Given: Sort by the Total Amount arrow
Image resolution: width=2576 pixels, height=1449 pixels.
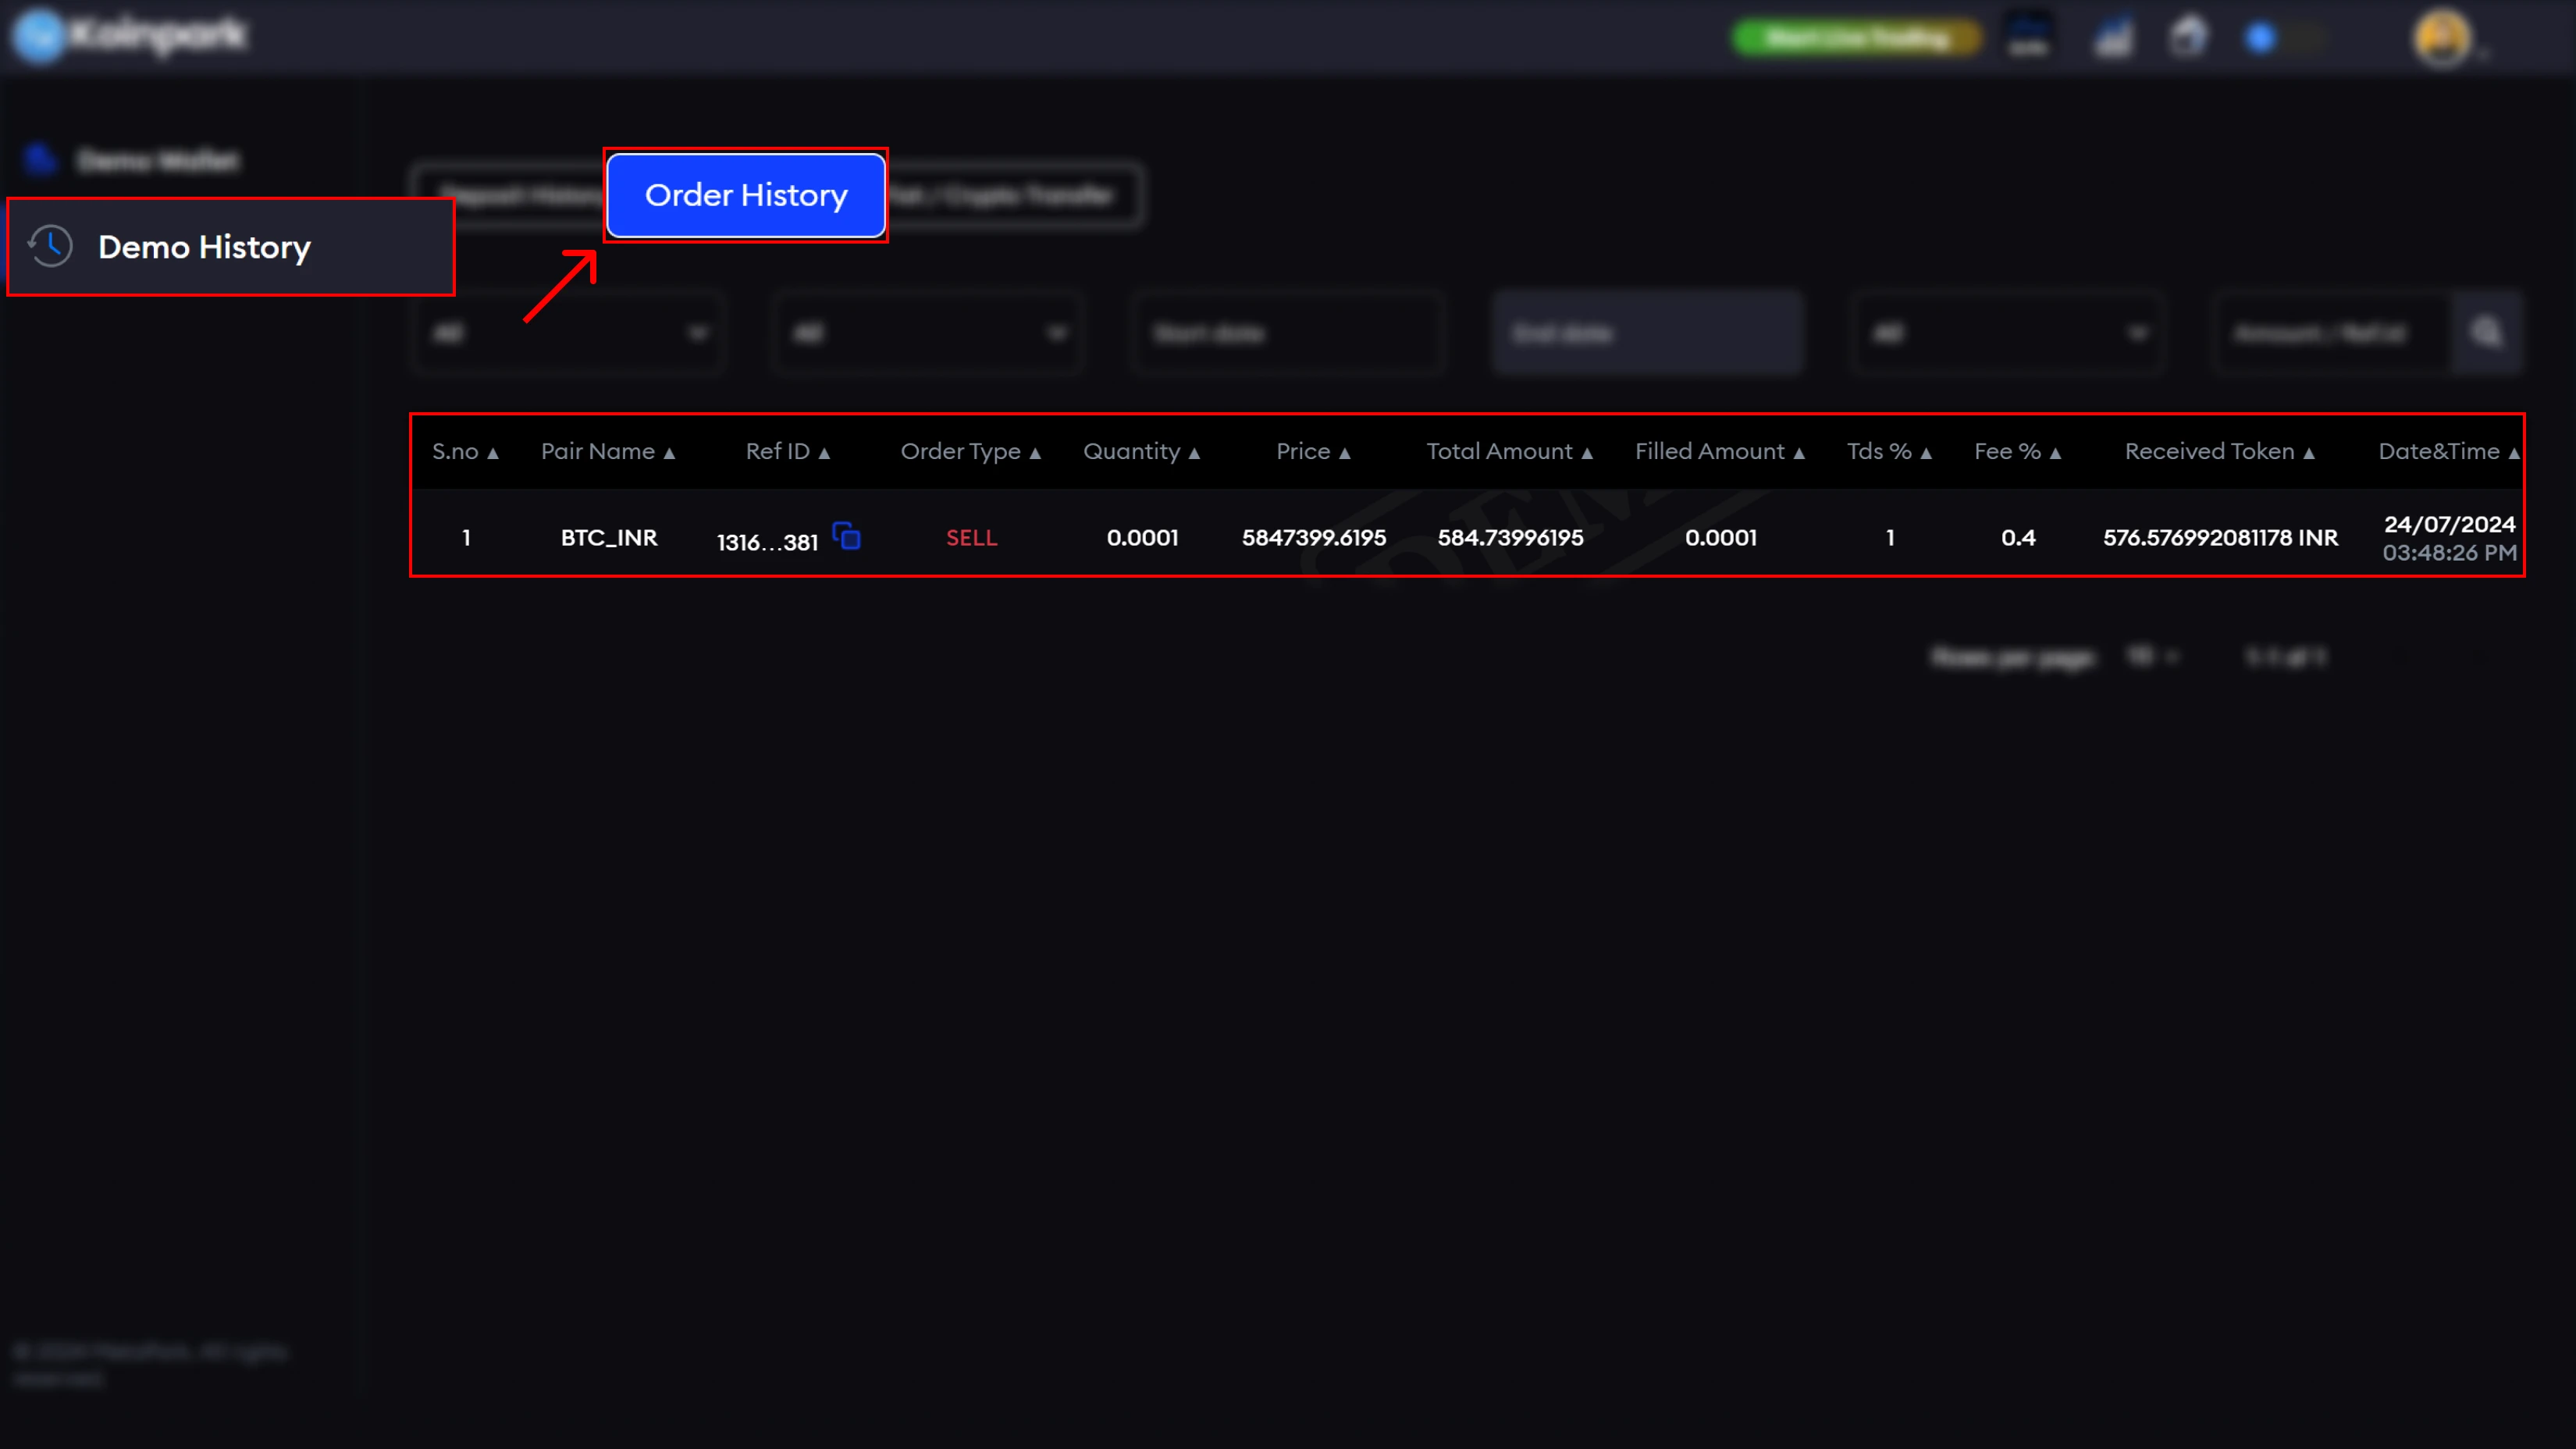Looking at the screenshot, I should click(1587, 453).
